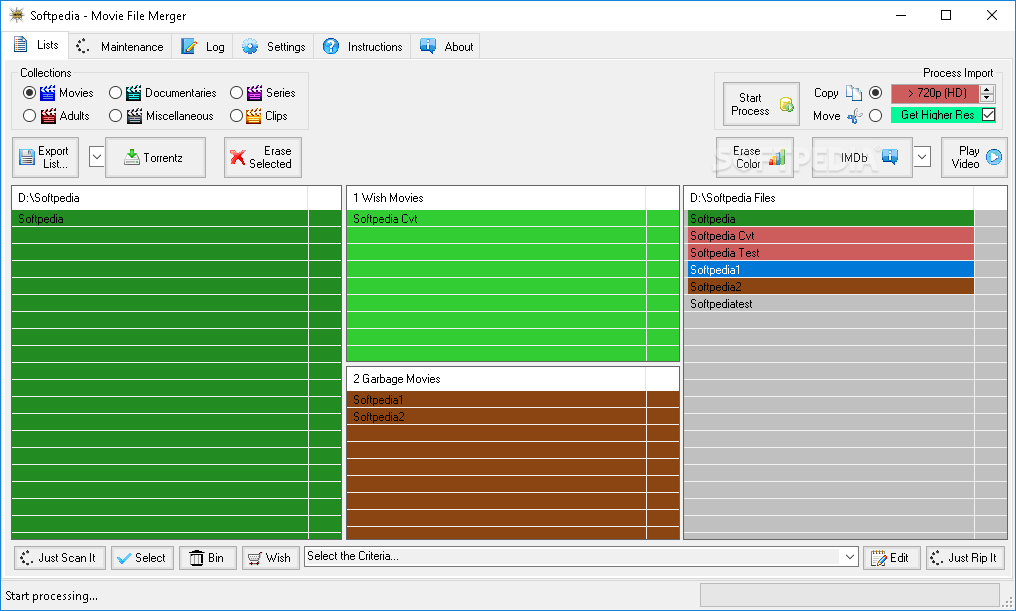
Task: Click the Erase Color button
Action: (755, 157)
